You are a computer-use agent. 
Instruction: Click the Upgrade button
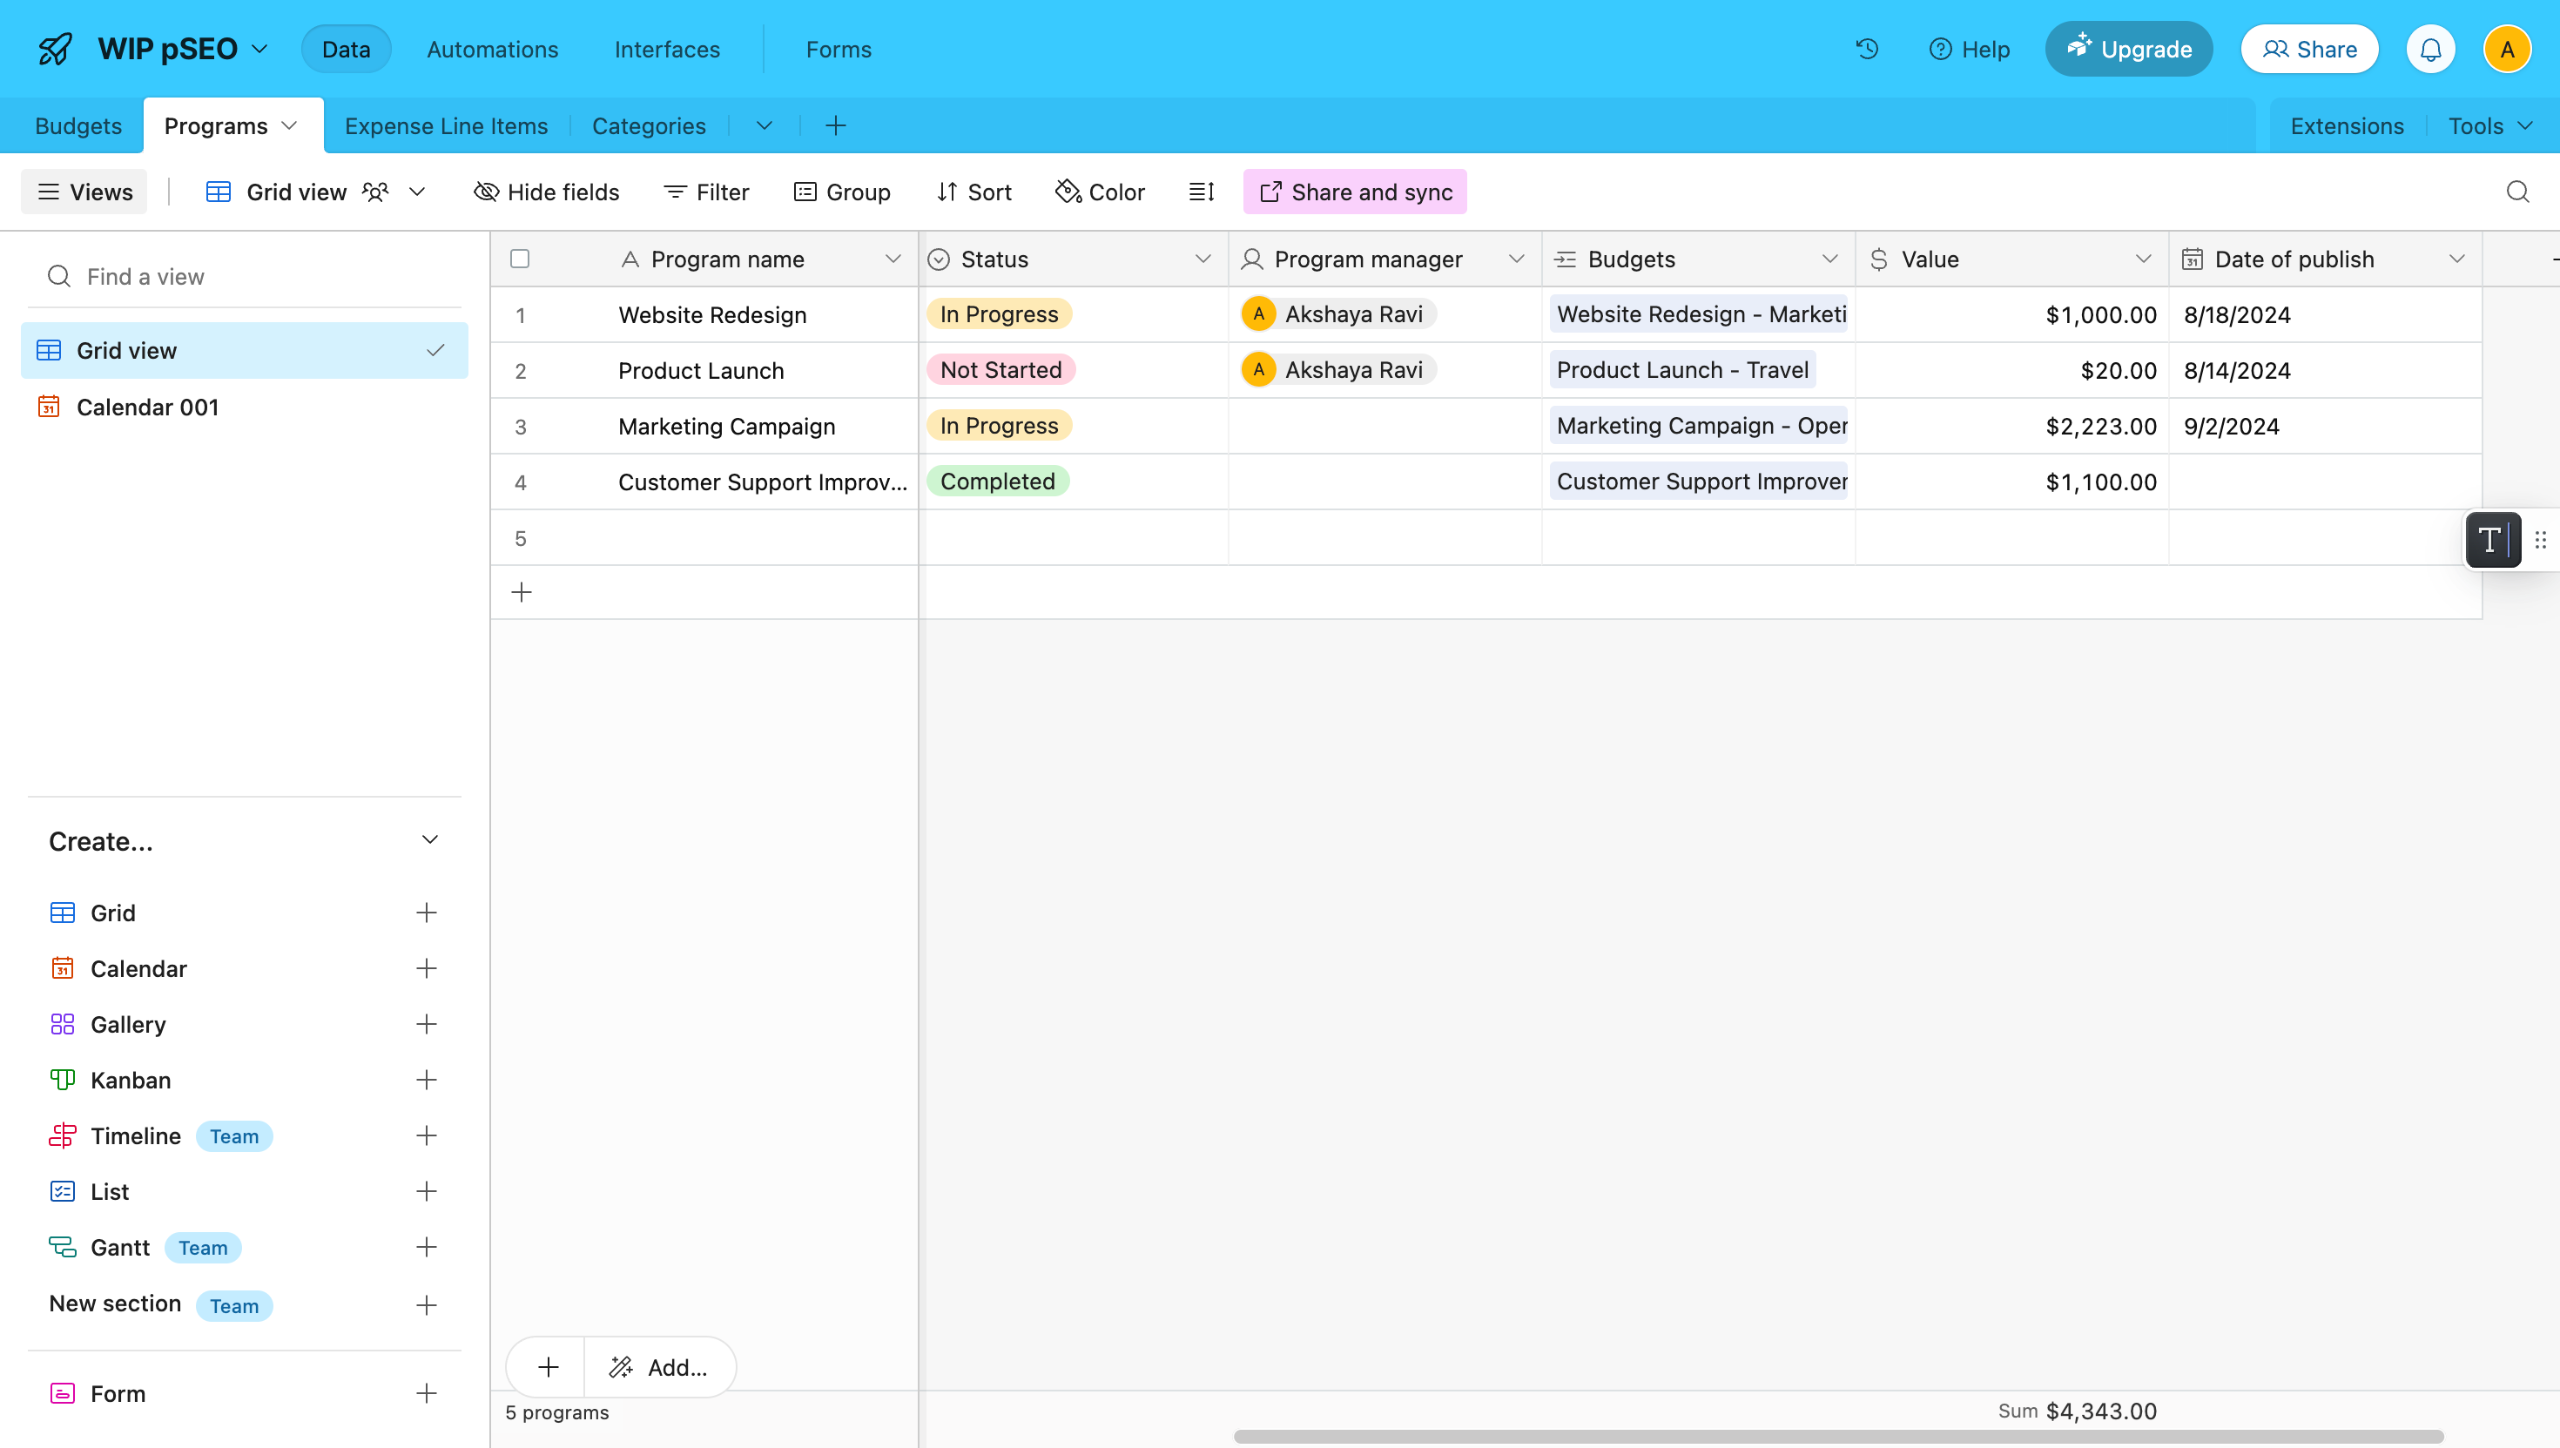pos(2129,49)
